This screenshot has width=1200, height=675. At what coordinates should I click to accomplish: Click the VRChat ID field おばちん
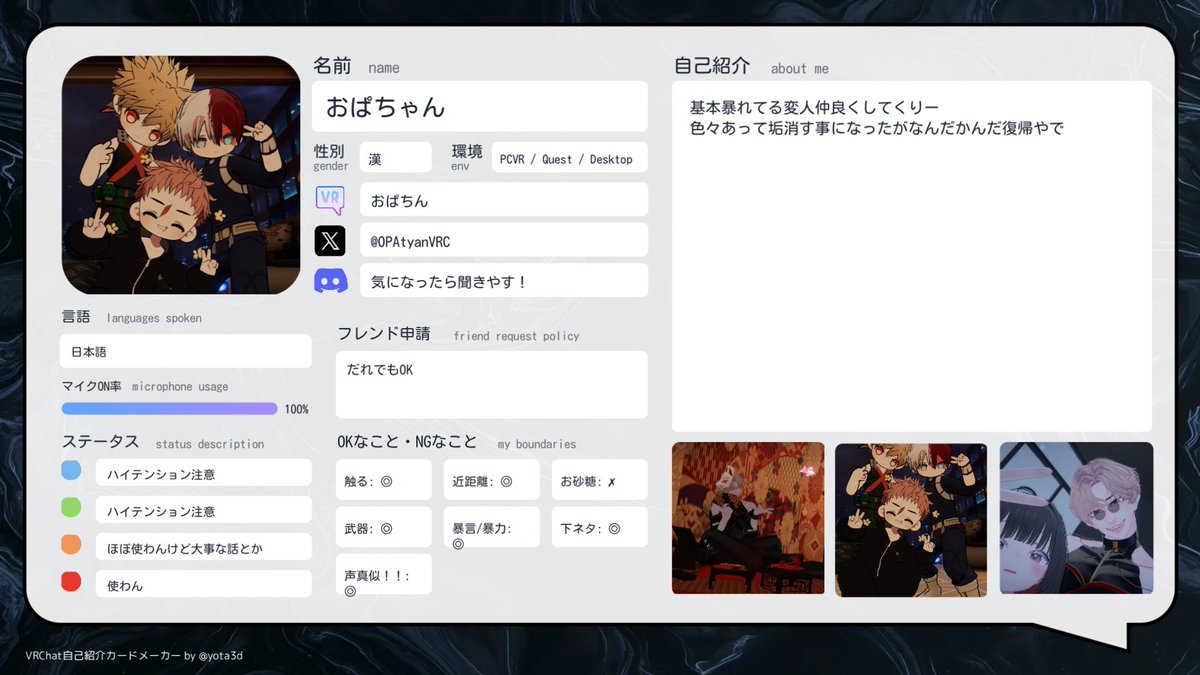[504, 199]
